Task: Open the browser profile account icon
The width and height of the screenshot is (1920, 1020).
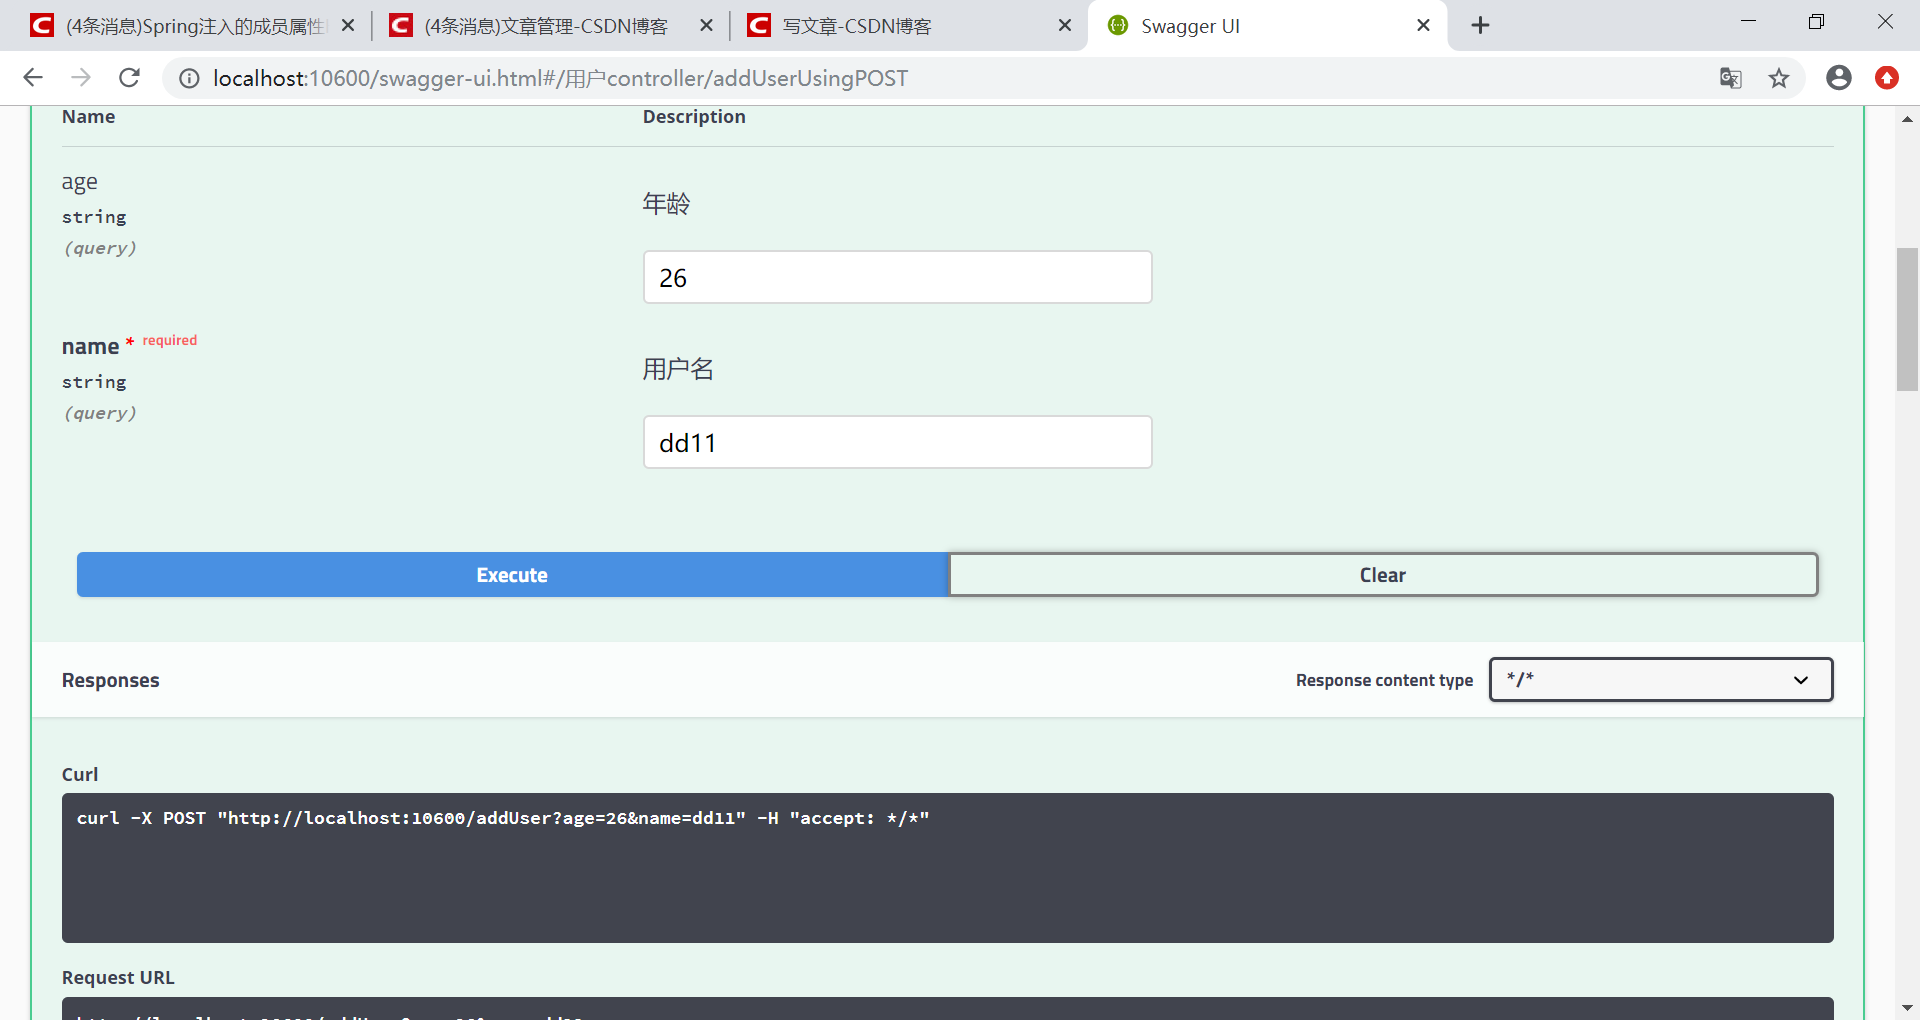Action: click(1838, 78)
